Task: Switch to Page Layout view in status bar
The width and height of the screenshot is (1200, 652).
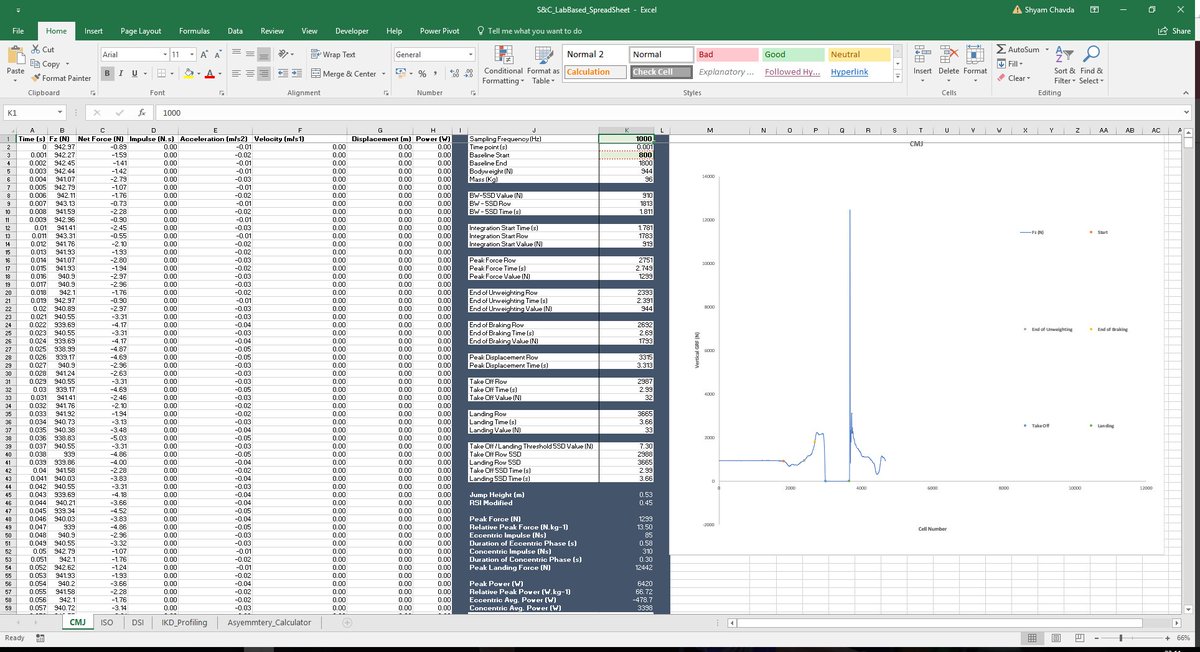Action: pos(1056,638)
